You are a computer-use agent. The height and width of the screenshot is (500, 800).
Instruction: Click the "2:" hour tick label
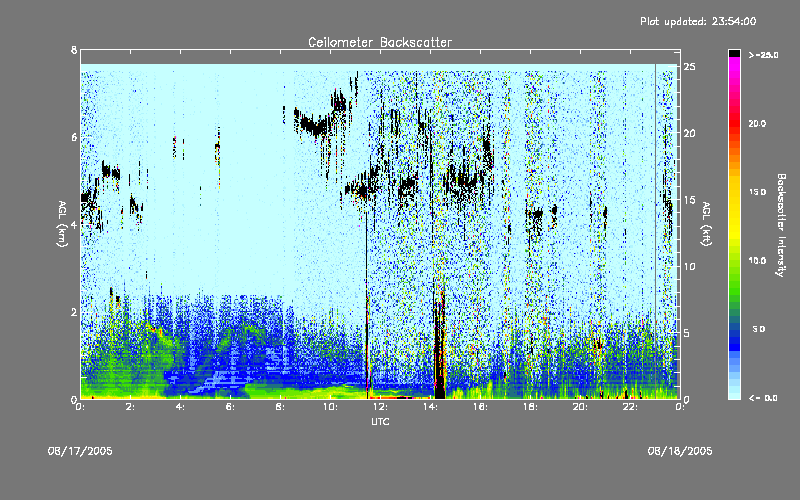click(131, 407)
